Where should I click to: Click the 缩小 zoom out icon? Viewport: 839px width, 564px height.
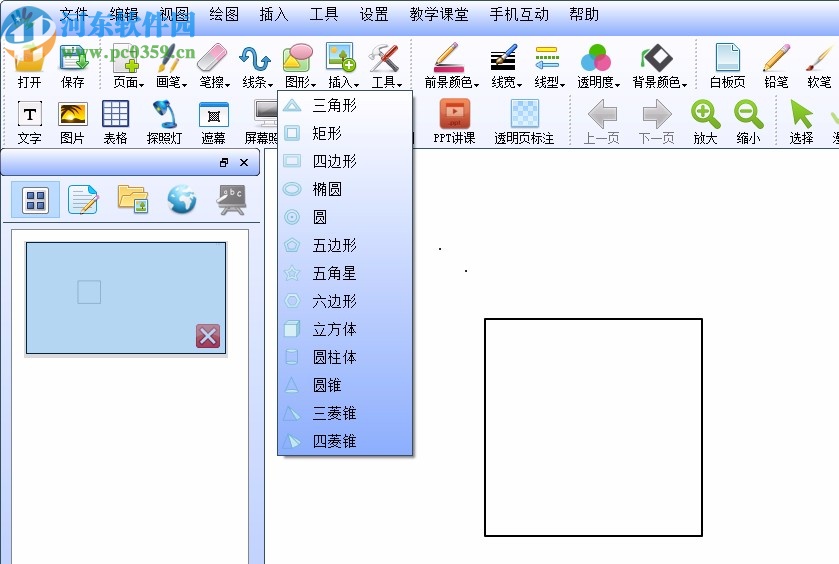coord(748,123)
